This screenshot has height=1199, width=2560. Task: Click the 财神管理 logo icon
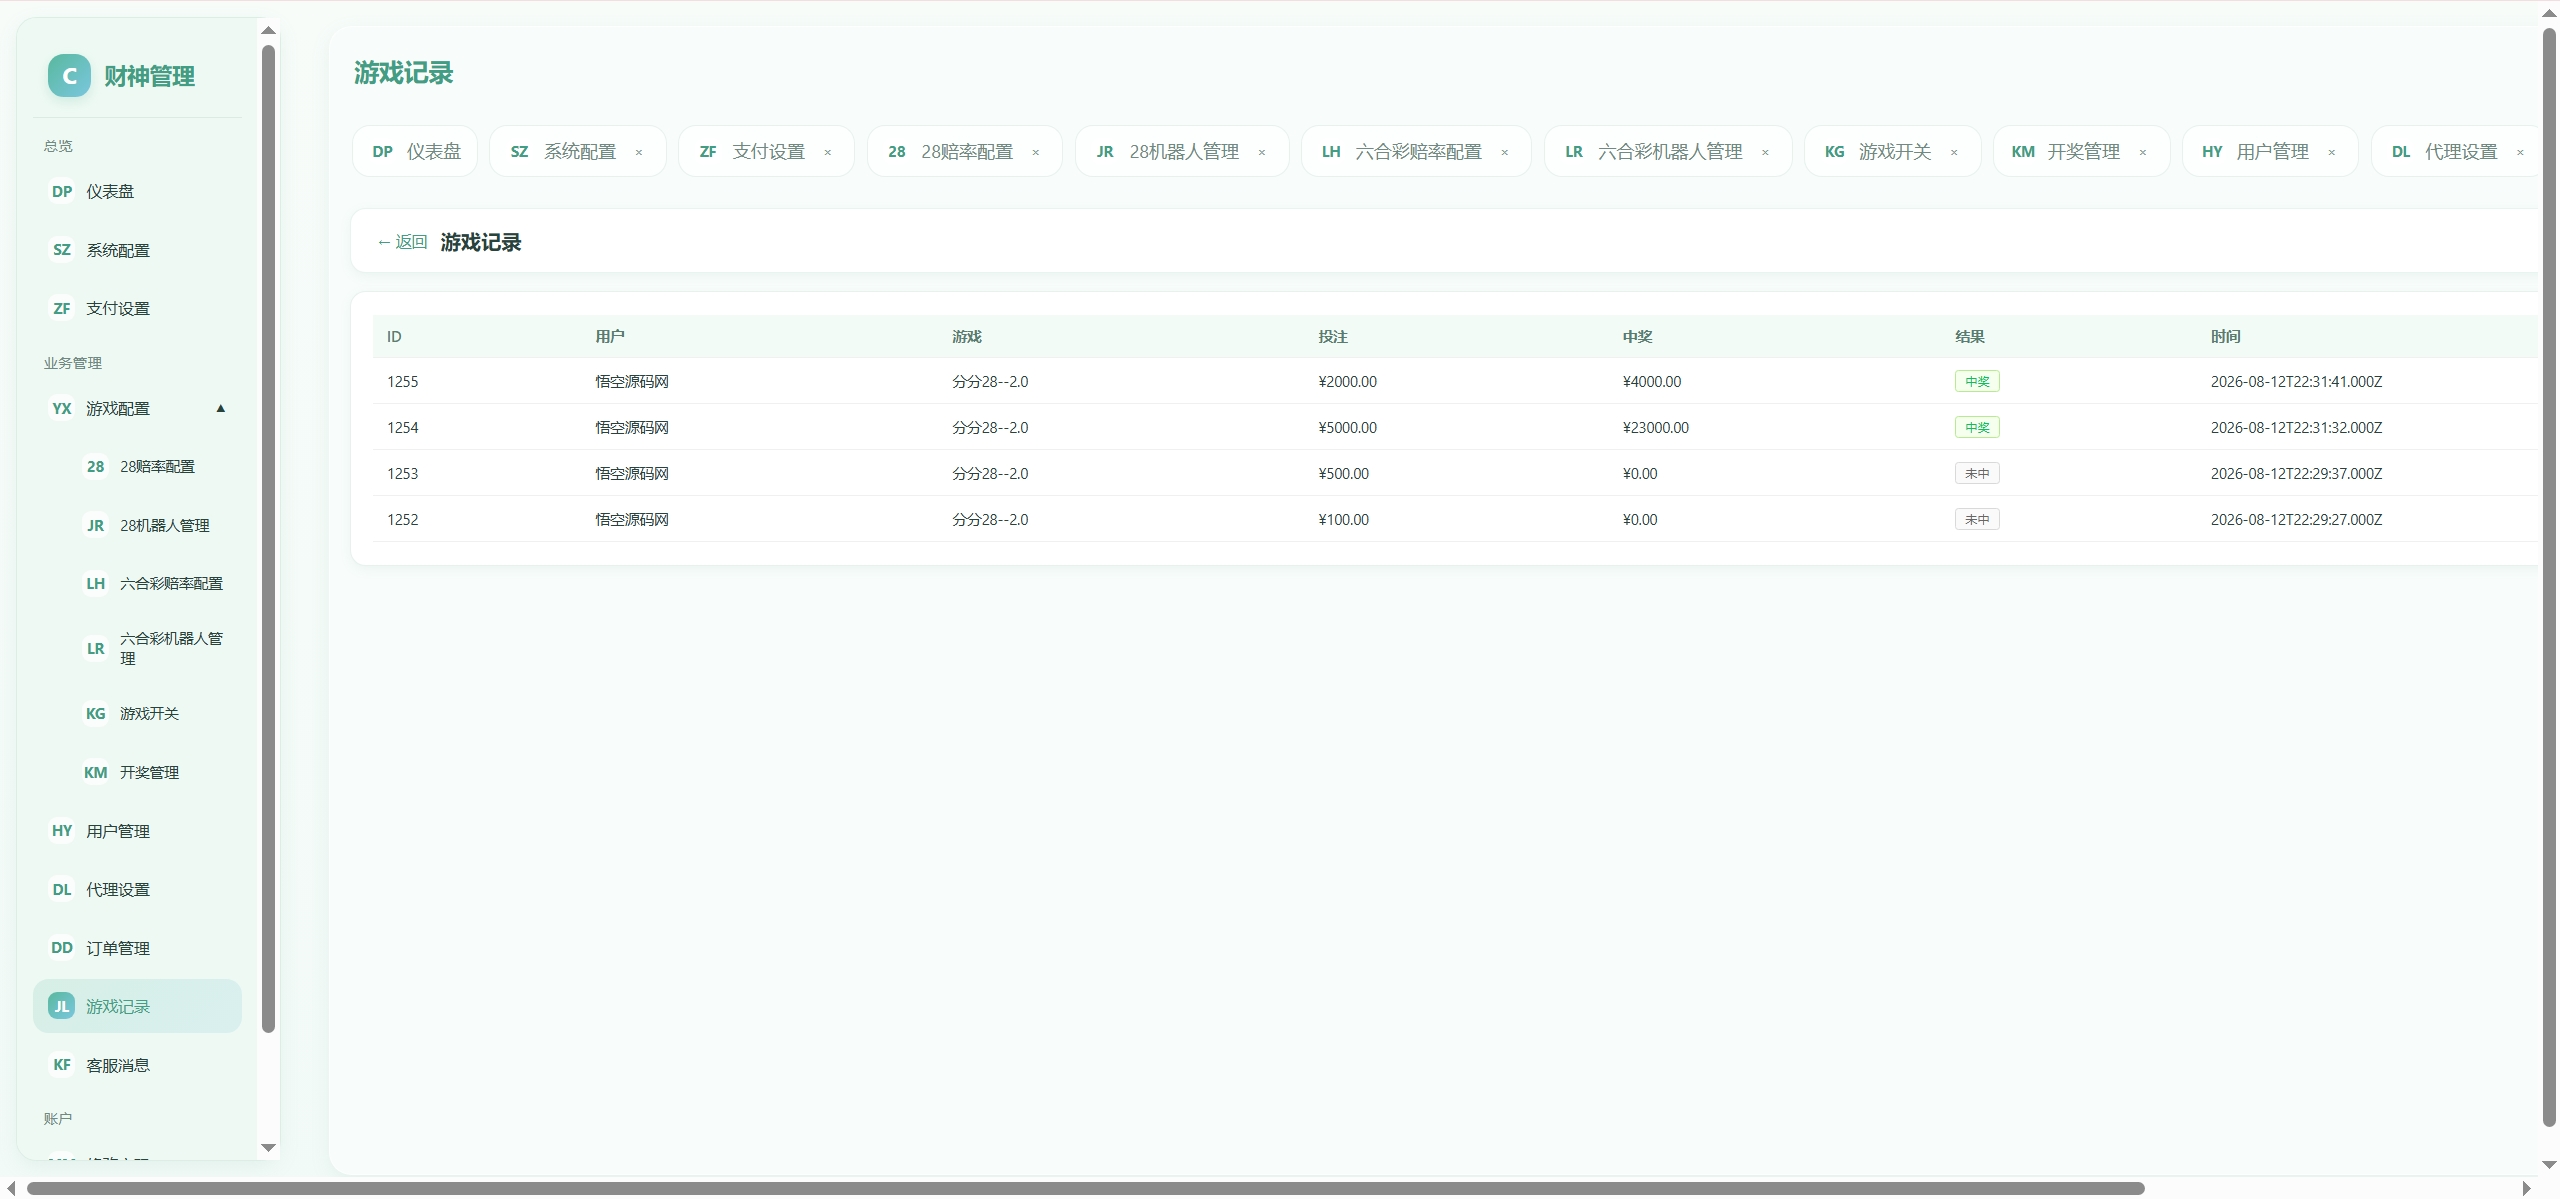point(69,76)
